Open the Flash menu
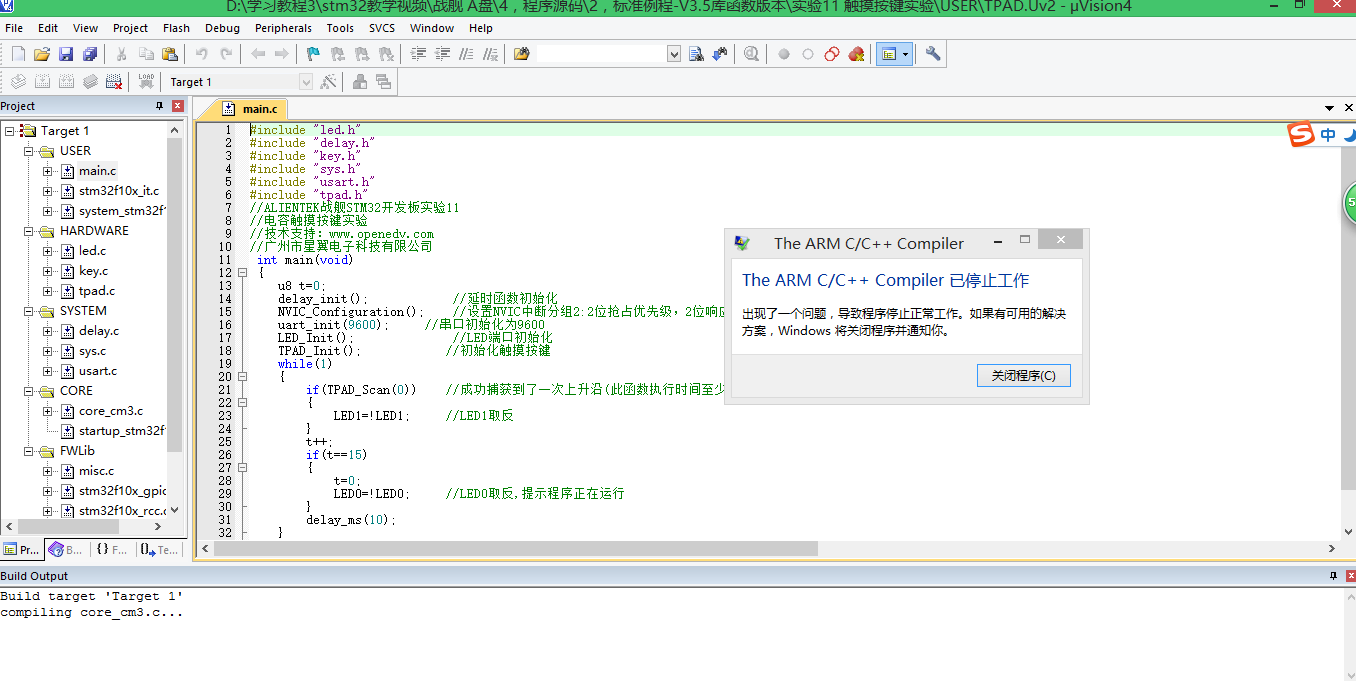Screen dimensions: 1356x681 tap(176, 28)
